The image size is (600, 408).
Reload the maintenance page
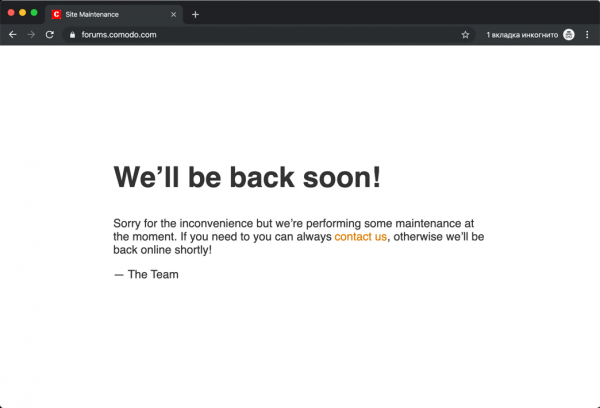pyautogui.click(x=50, y=34)
